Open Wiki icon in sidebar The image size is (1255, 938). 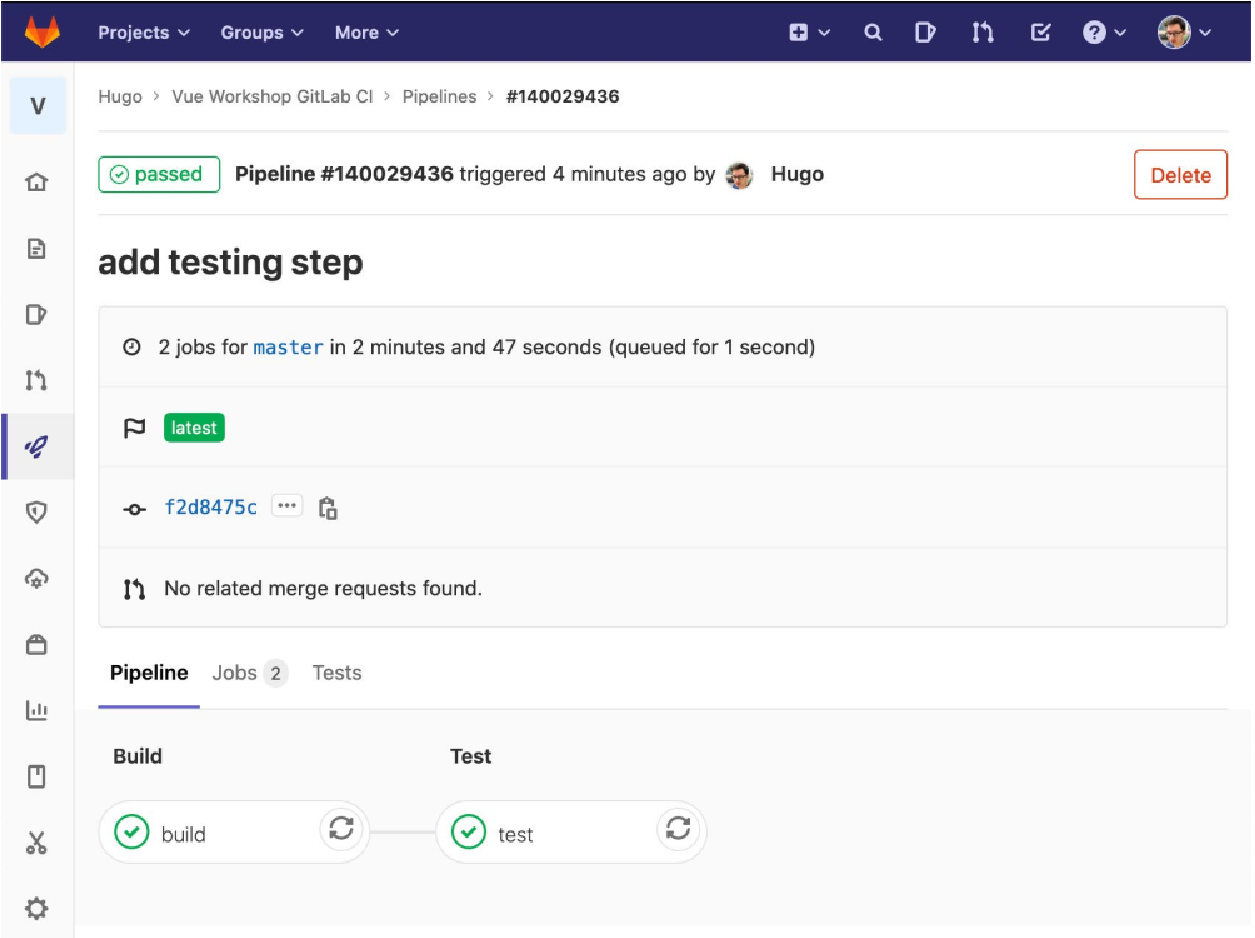point(36,777)
